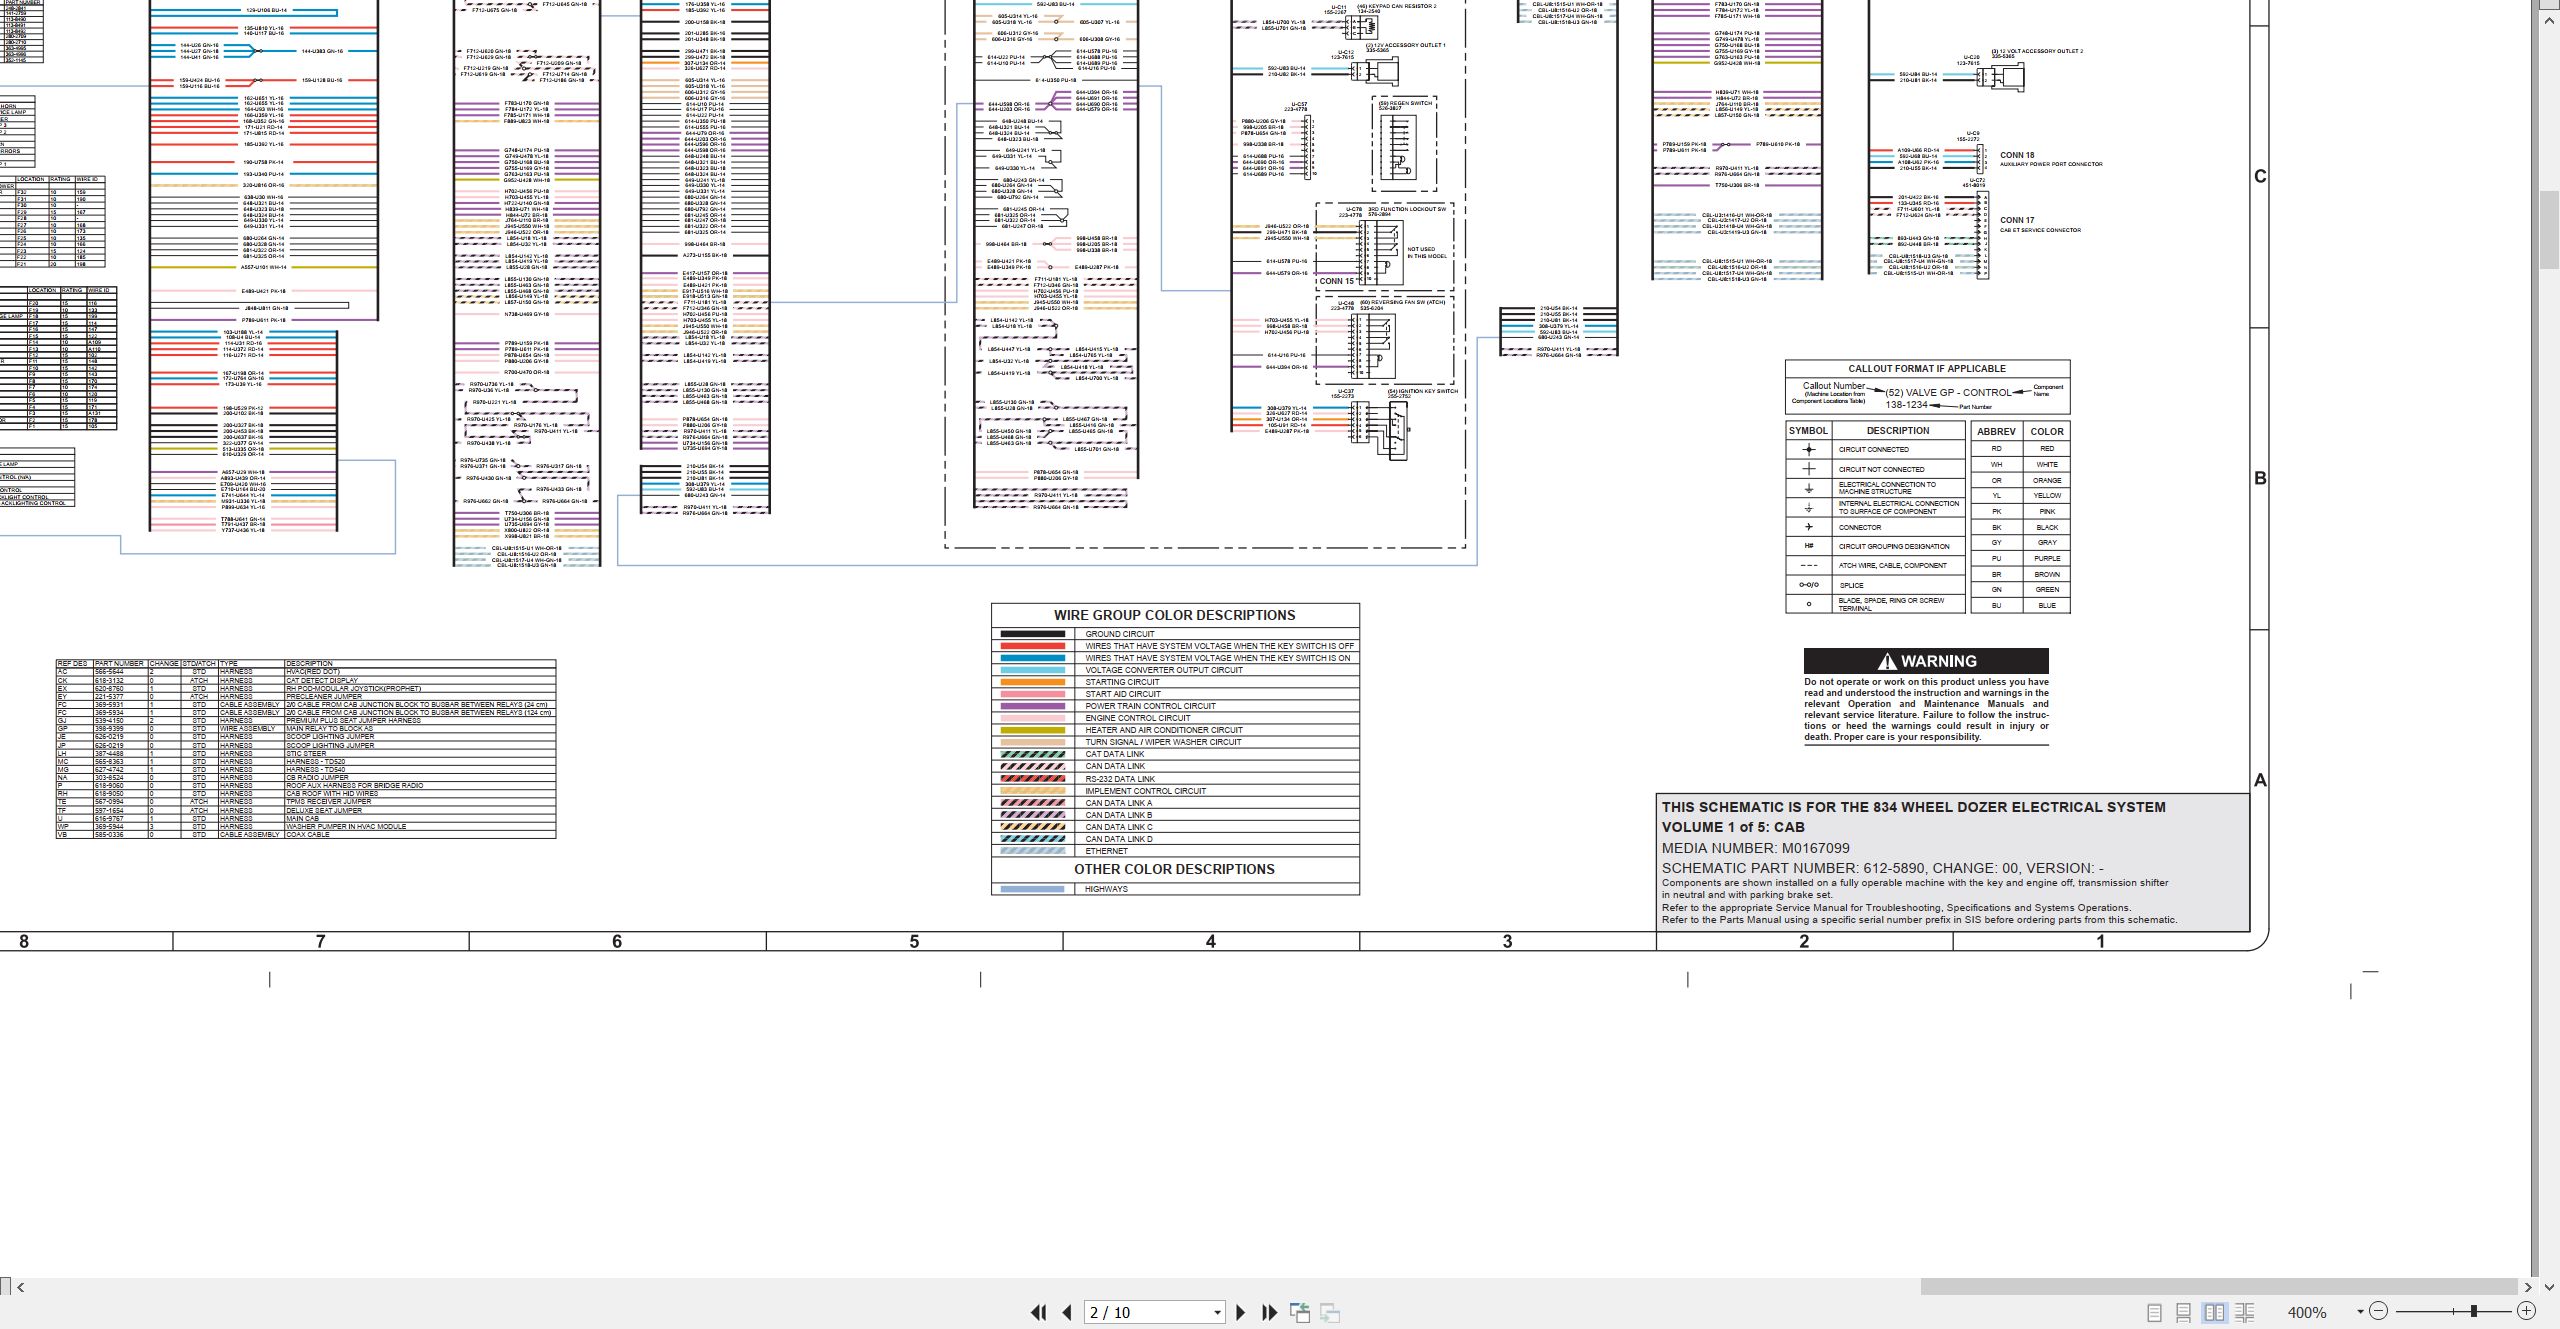The width and height of the screenshot is (2560, 1329).
Task: Open the zoom level dropdown arrow
Action: click(x=2360, y=1312)
